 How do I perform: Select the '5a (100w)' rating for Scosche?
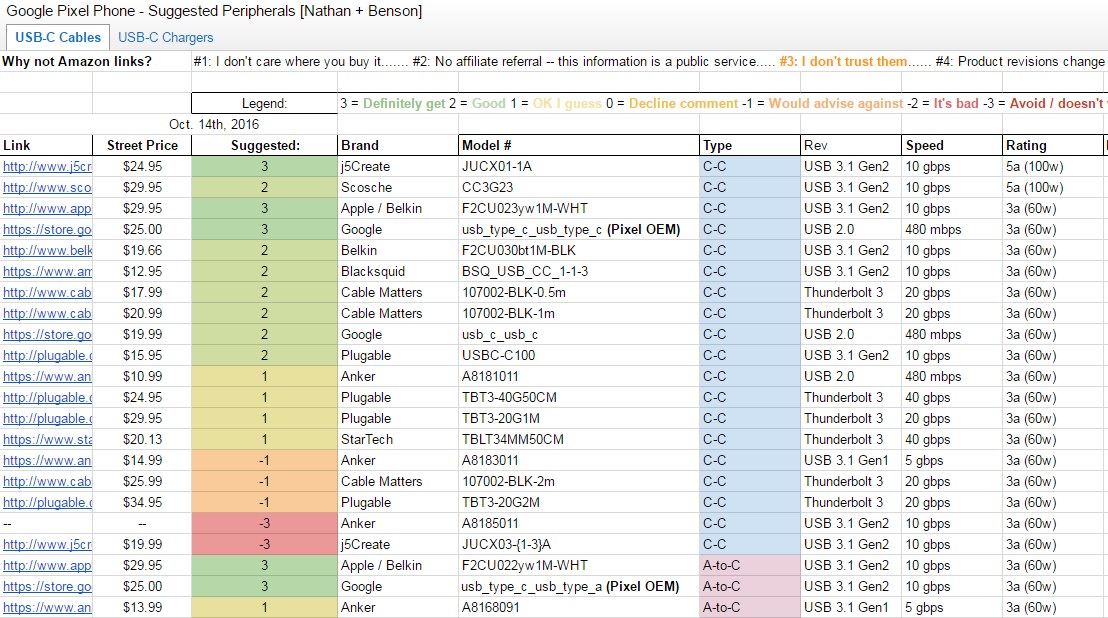point(1053,188)
